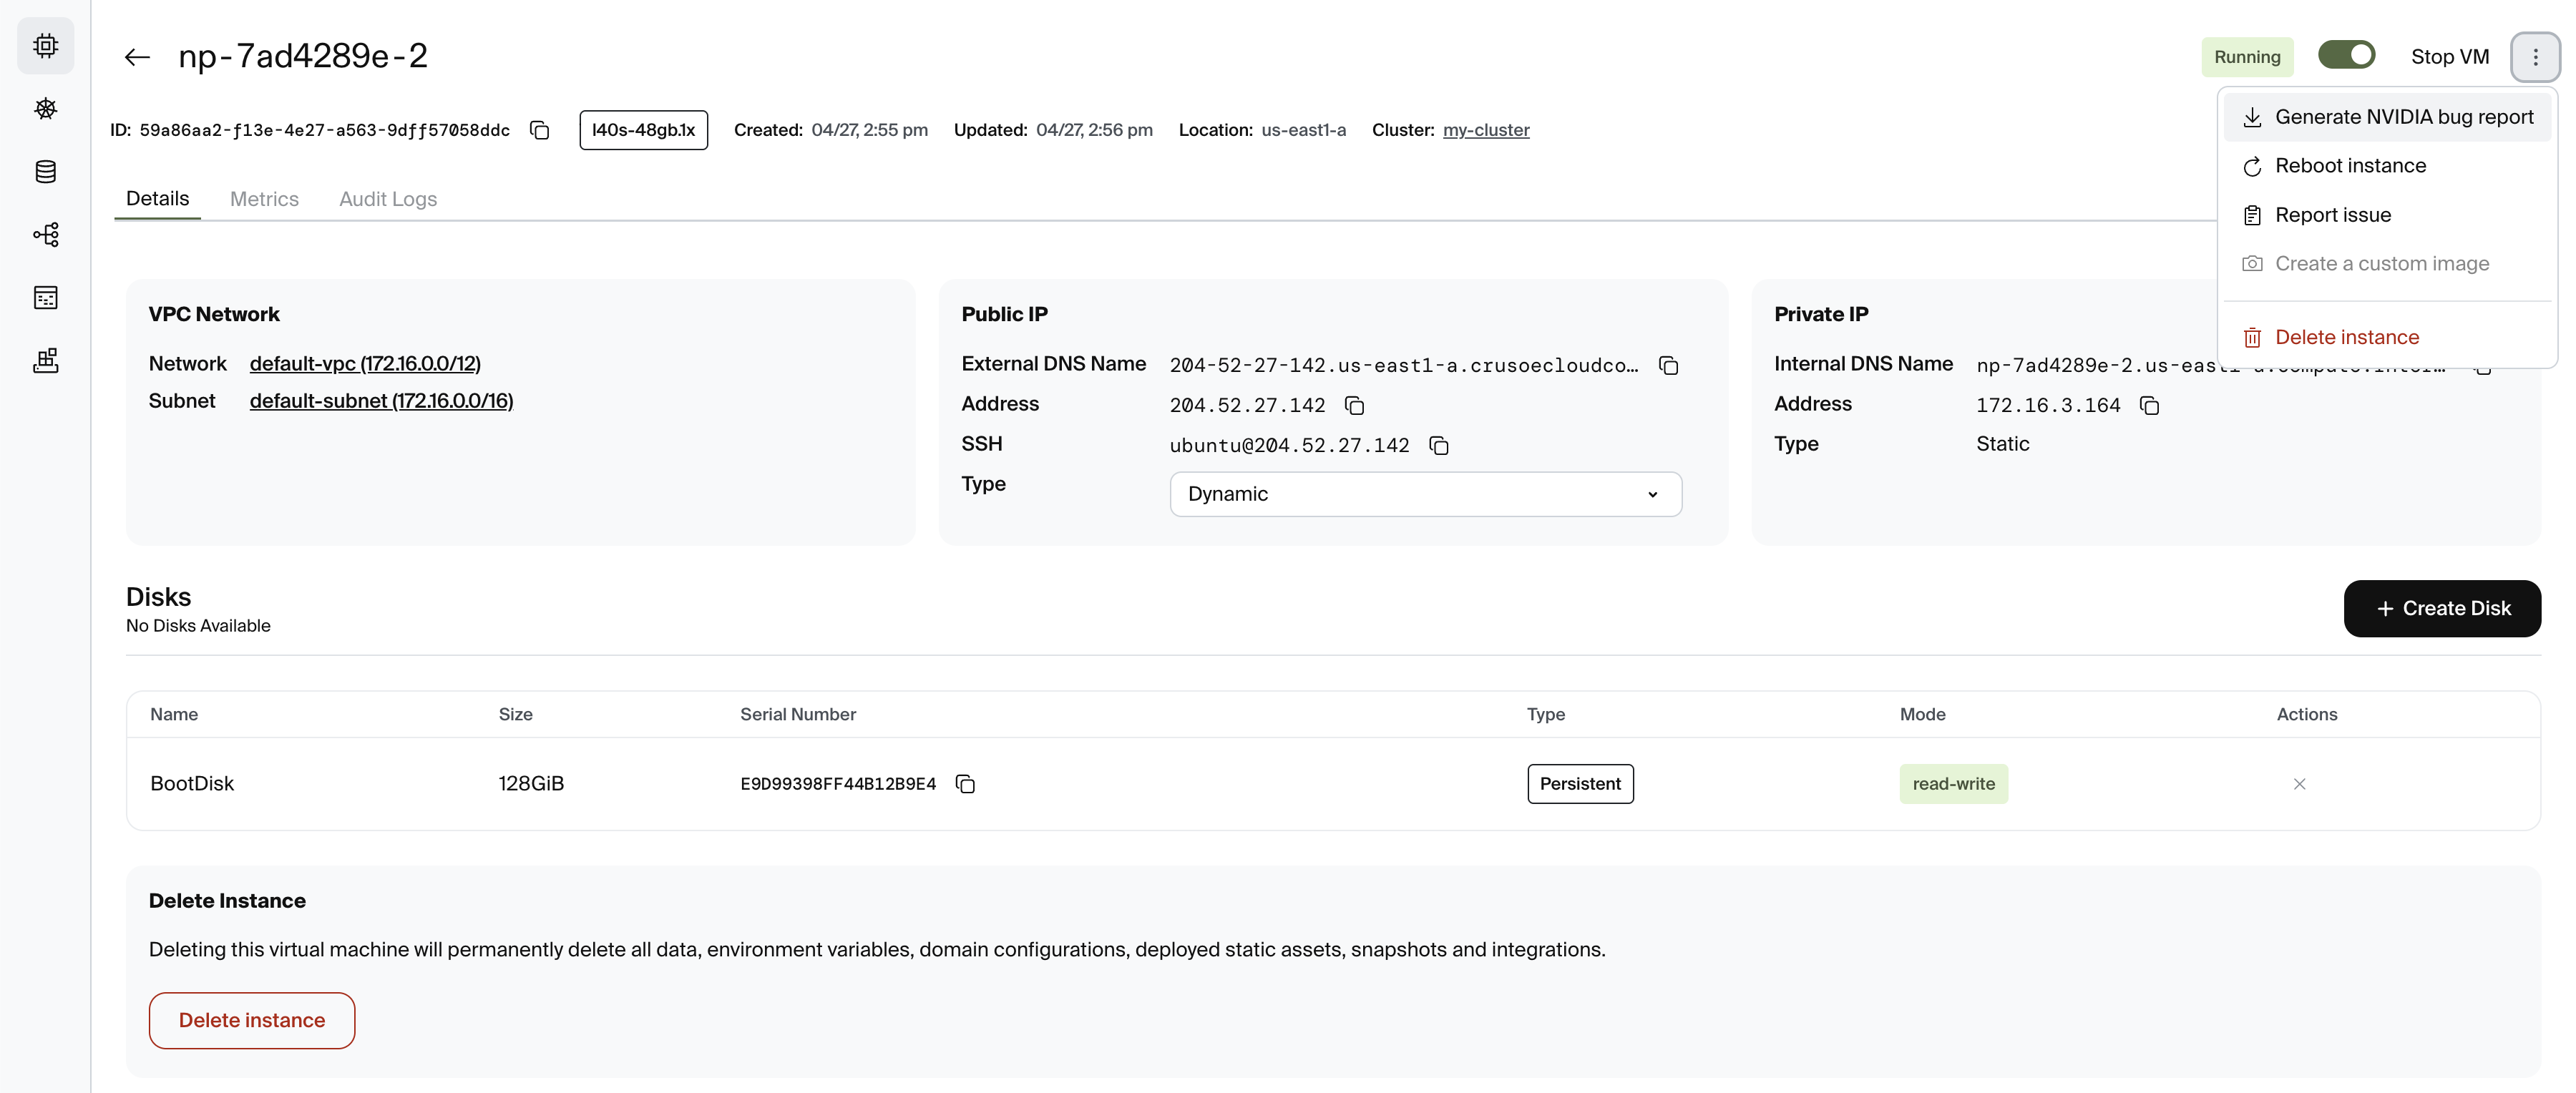Screen dimensions: 2576x1093
Task: Click the read-write mode badge
Action: click(1953, 784)
